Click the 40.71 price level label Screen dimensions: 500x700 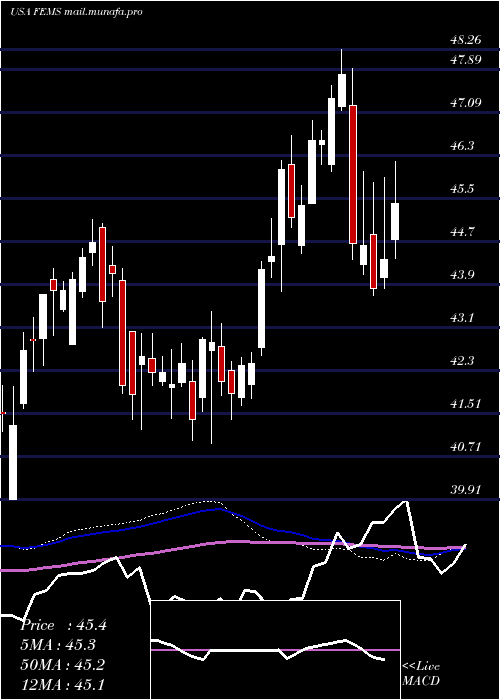coord(465,446)
